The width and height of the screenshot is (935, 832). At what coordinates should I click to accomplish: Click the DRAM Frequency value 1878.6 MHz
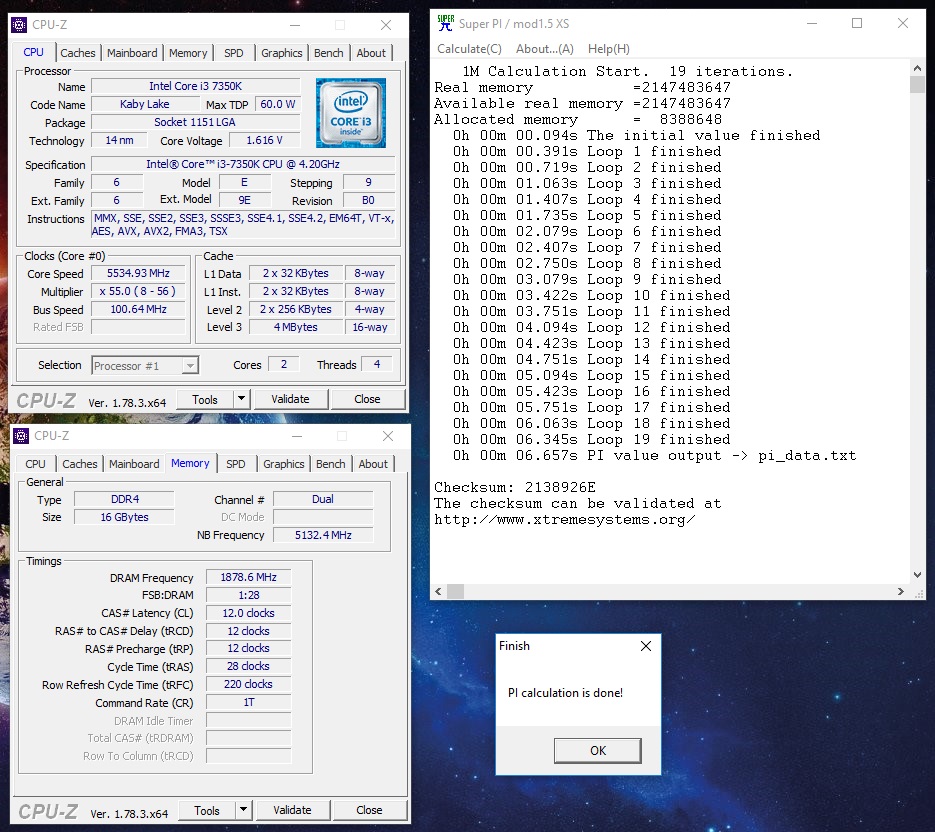(249, 577)
